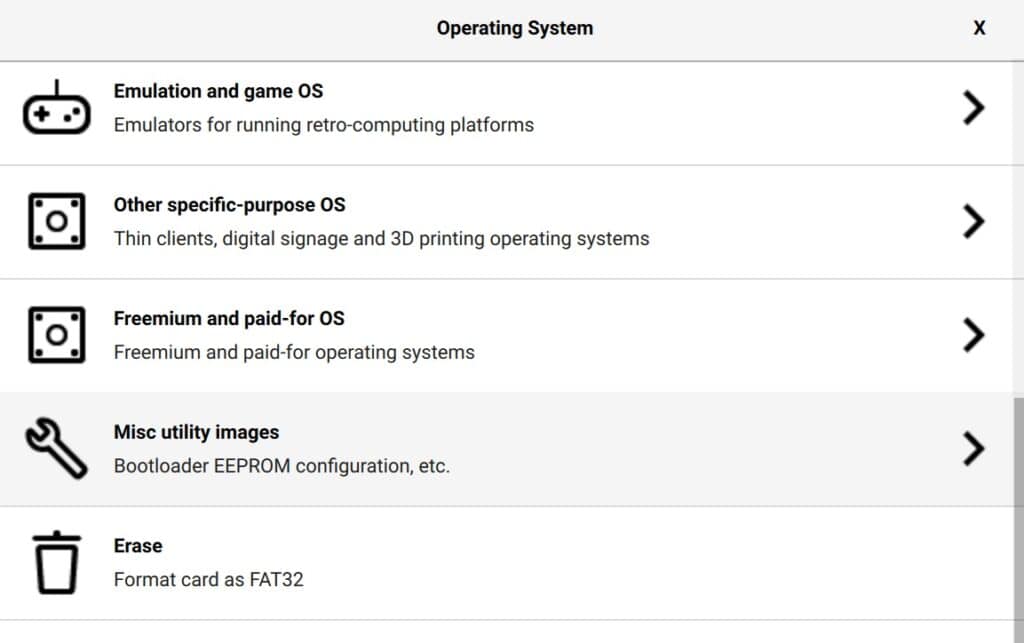Select the Emulation and game OS title

pos(218,91)
